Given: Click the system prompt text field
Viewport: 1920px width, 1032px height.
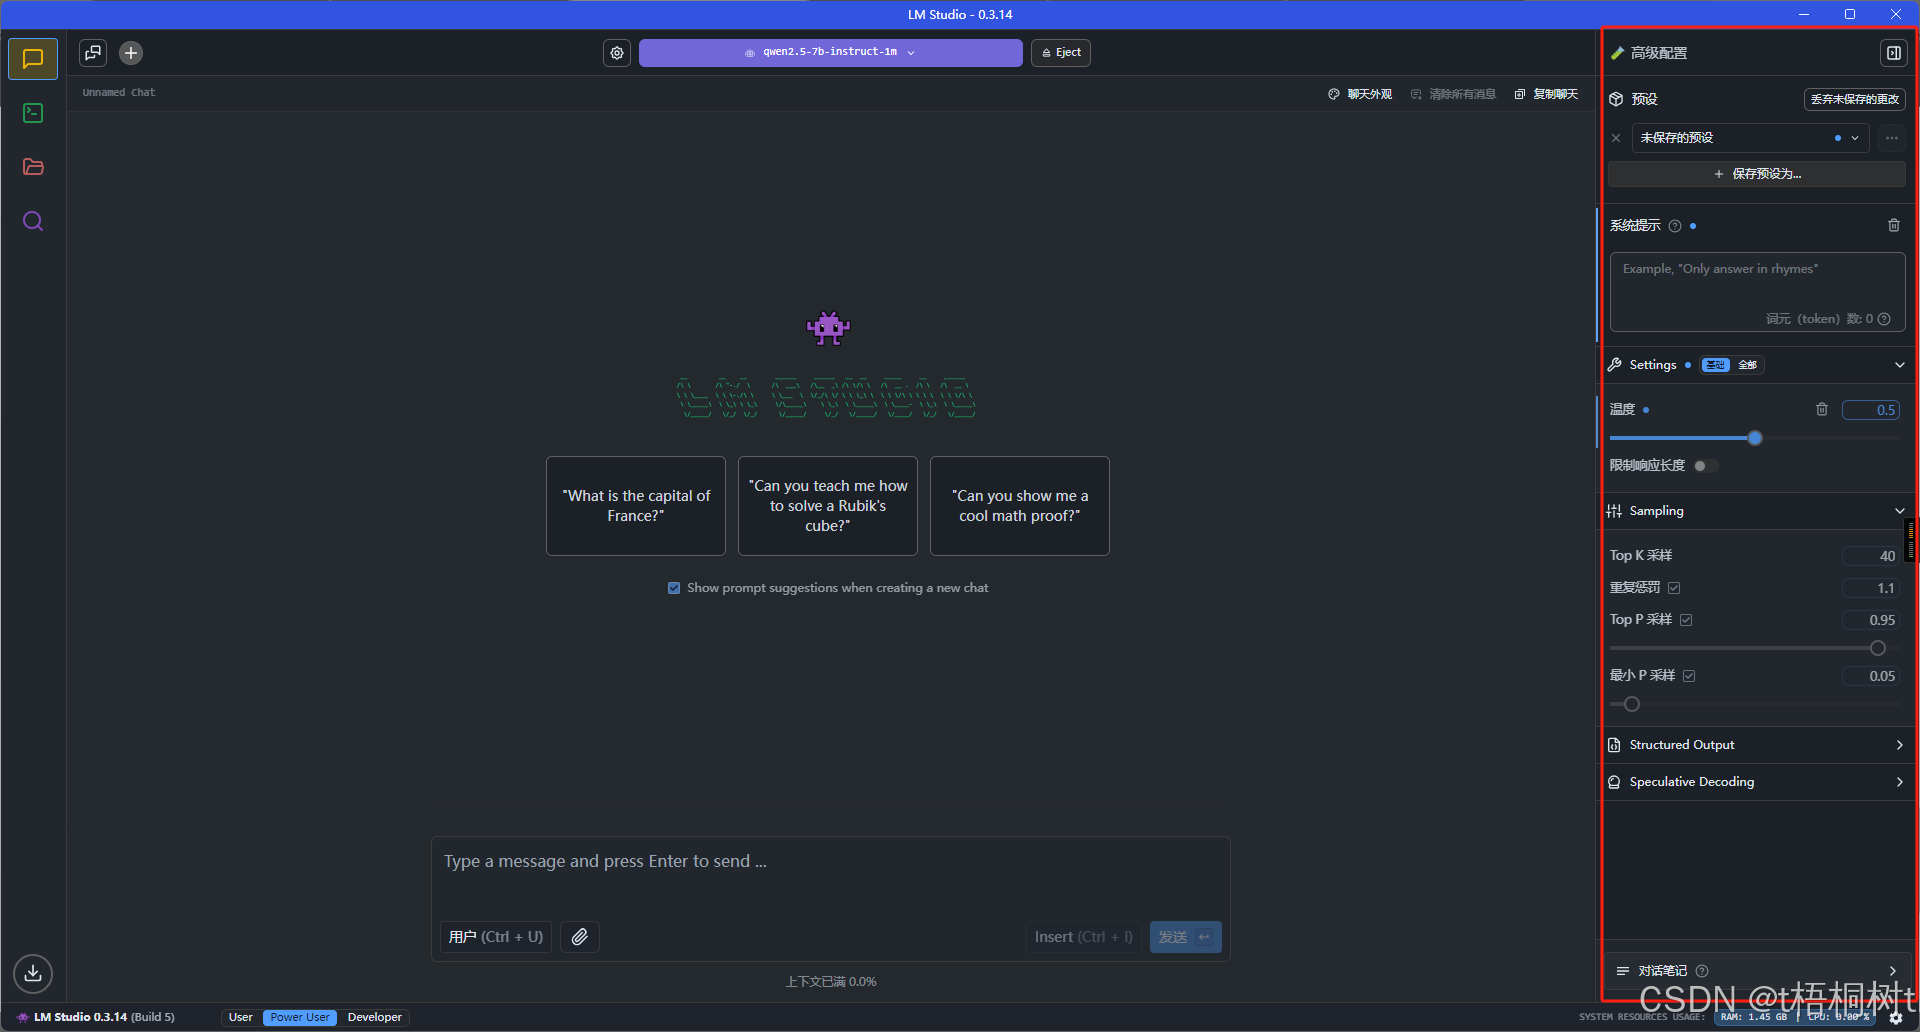Looking at the screenshot, I should pos(1757,291).
